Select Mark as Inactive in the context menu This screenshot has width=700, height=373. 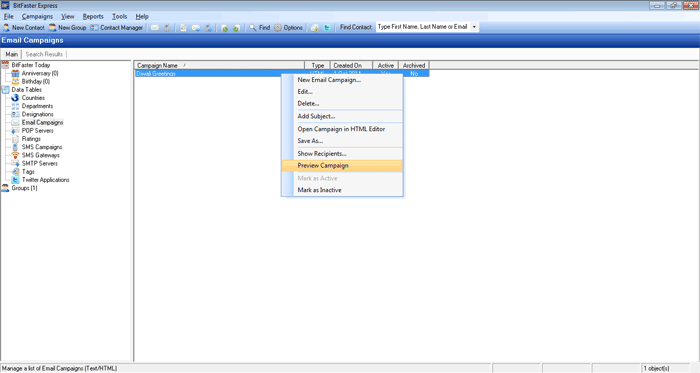click(x=319, y=190)
